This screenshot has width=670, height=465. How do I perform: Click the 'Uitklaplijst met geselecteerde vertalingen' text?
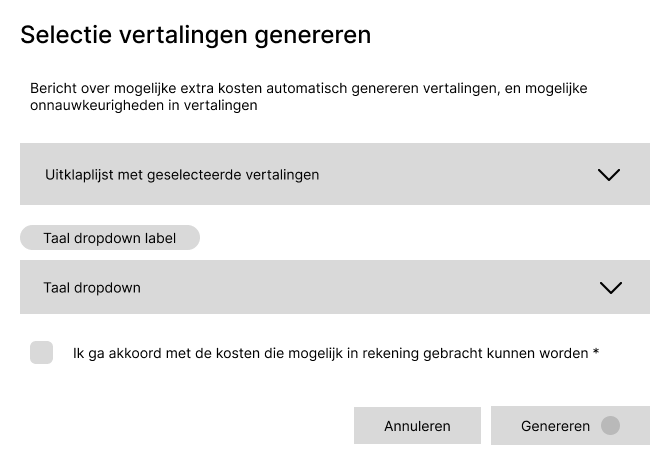click(182, 174)
